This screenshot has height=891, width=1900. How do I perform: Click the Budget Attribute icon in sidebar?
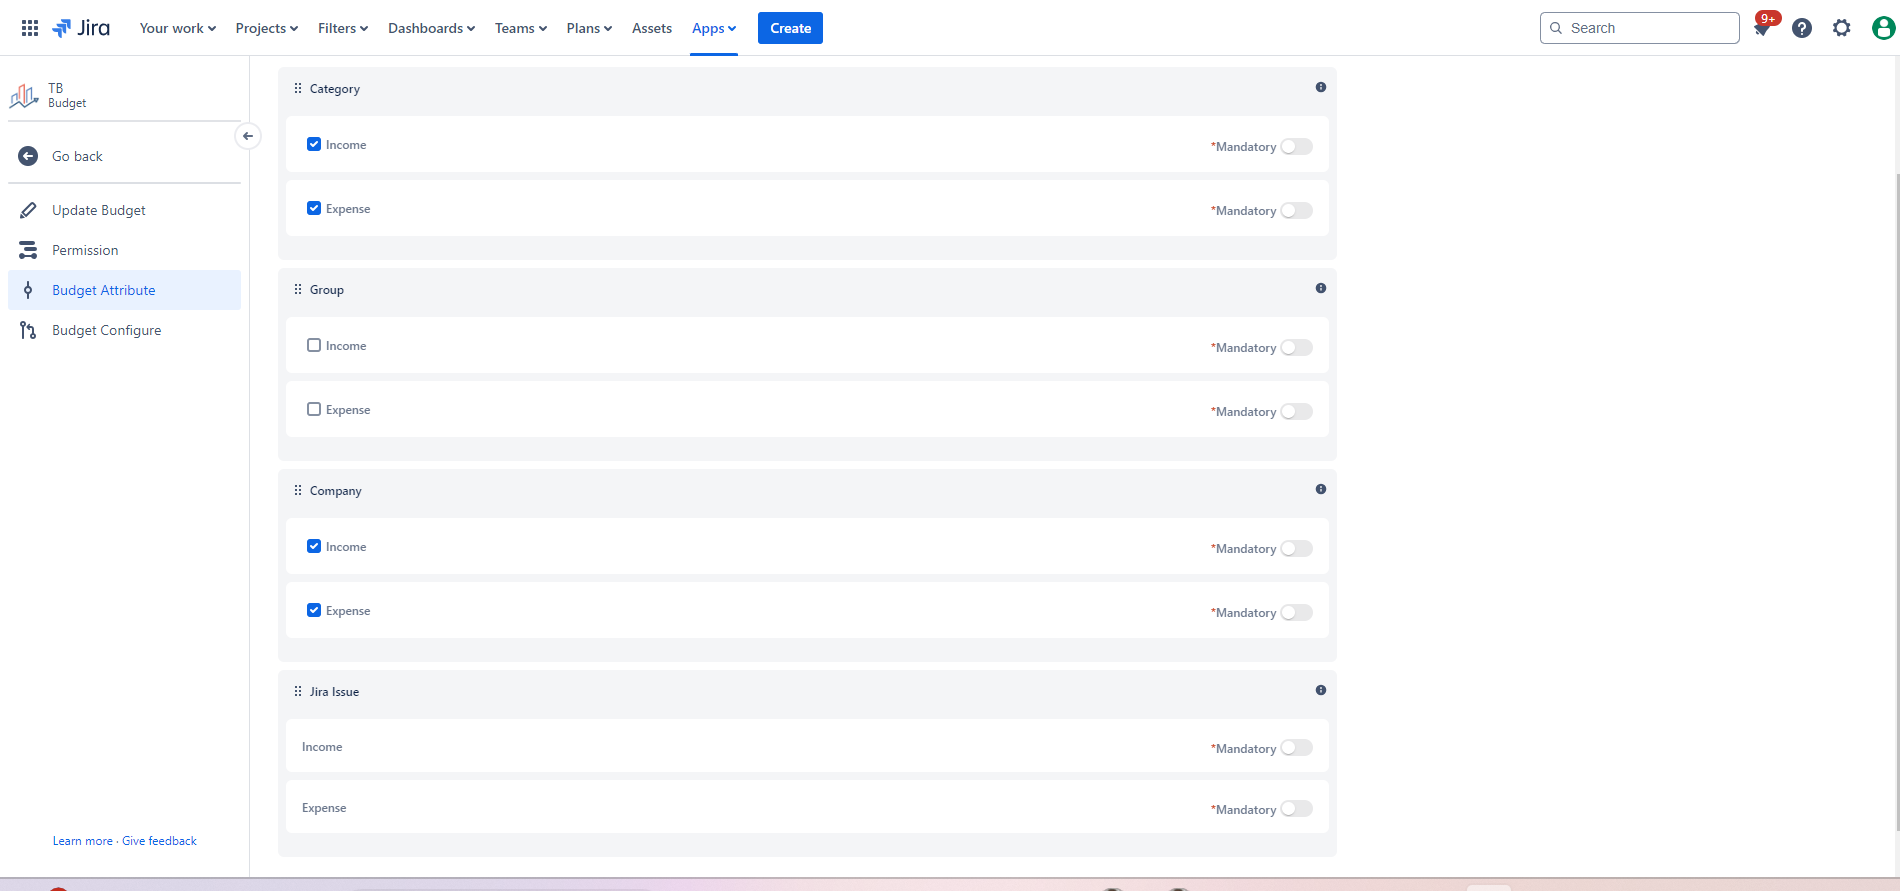28,290
